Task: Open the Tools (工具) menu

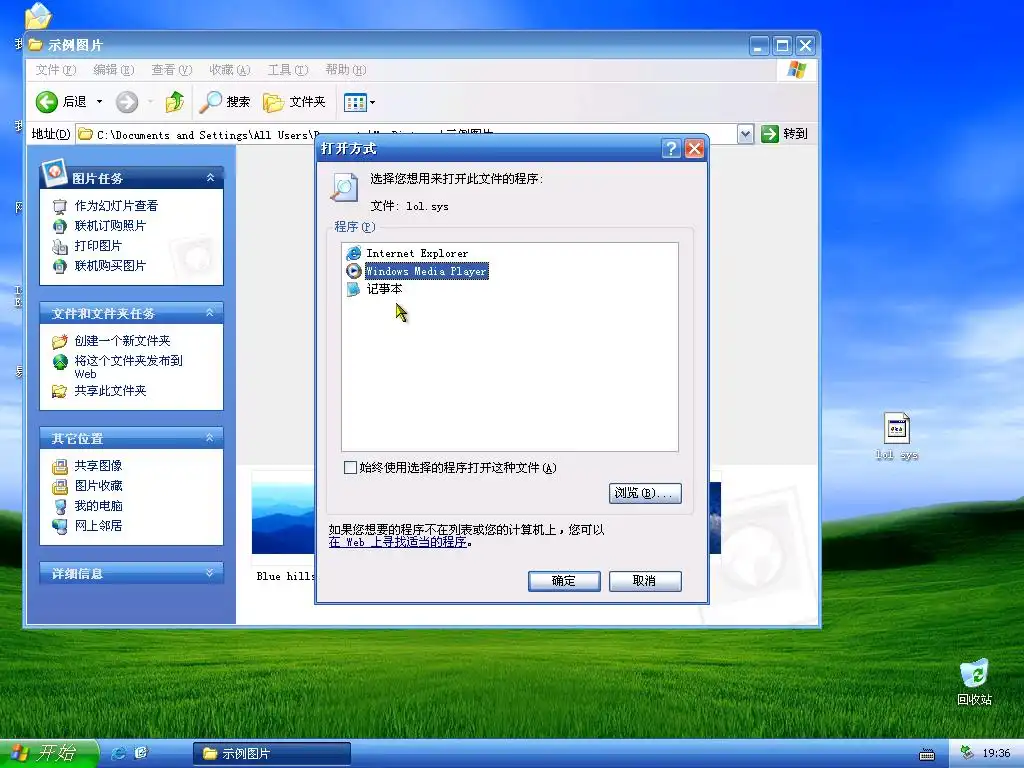Action: tap(288, 70)
